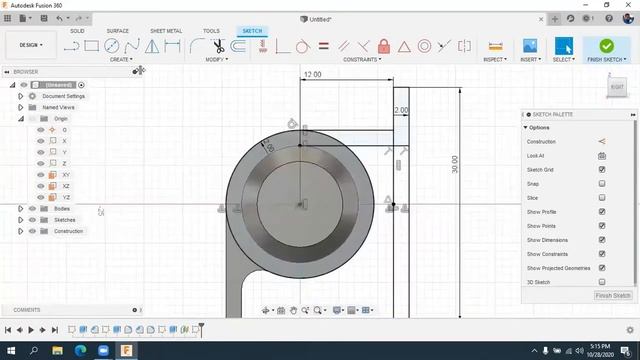Collapse the Sketch Palette Options section
The height and width of the screenshot is (360, 640).
tap(525, 128)
